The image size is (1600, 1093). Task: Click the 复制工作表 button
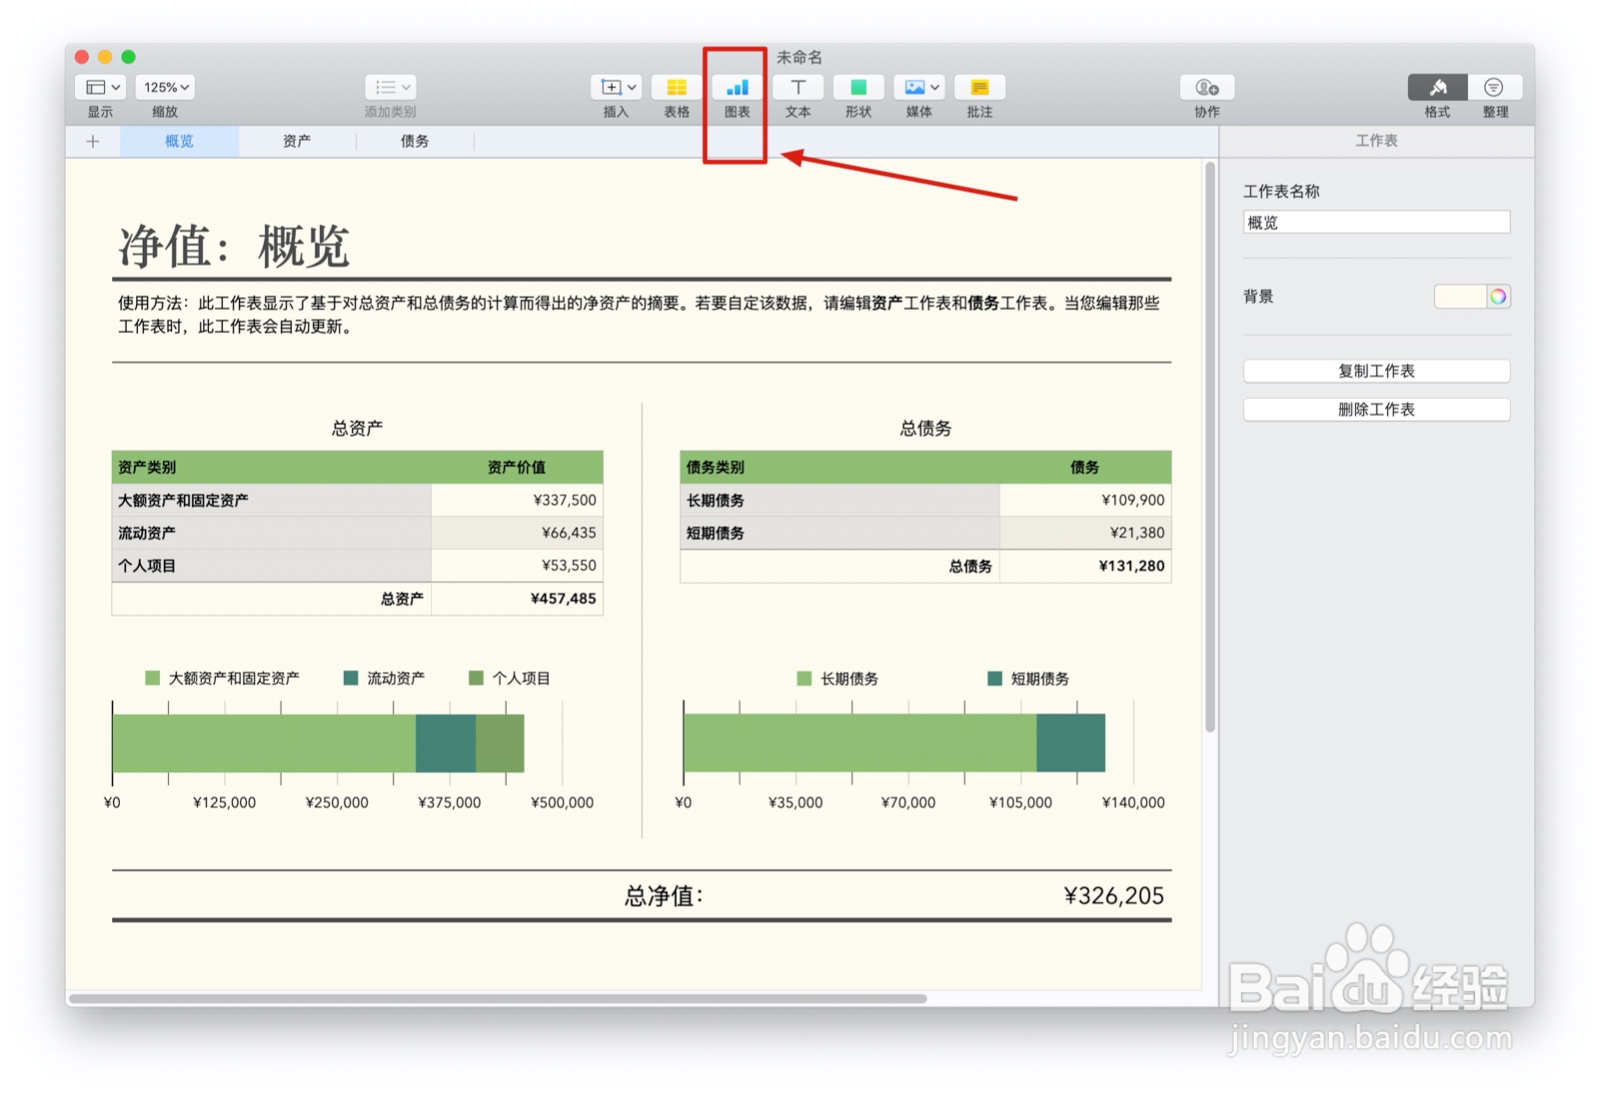pos(1376,371)
